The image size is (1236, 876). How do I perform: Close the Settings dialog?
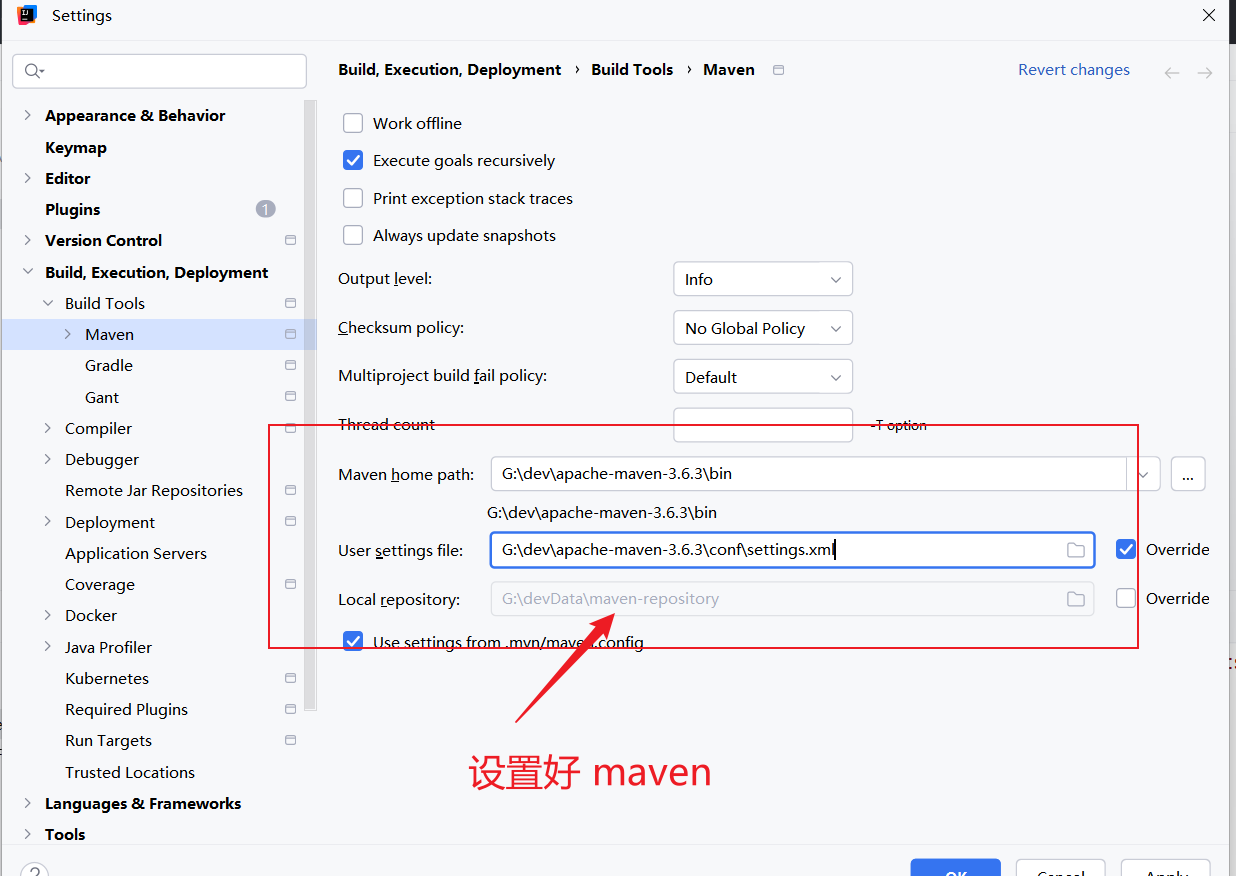tap(1209, 15)
